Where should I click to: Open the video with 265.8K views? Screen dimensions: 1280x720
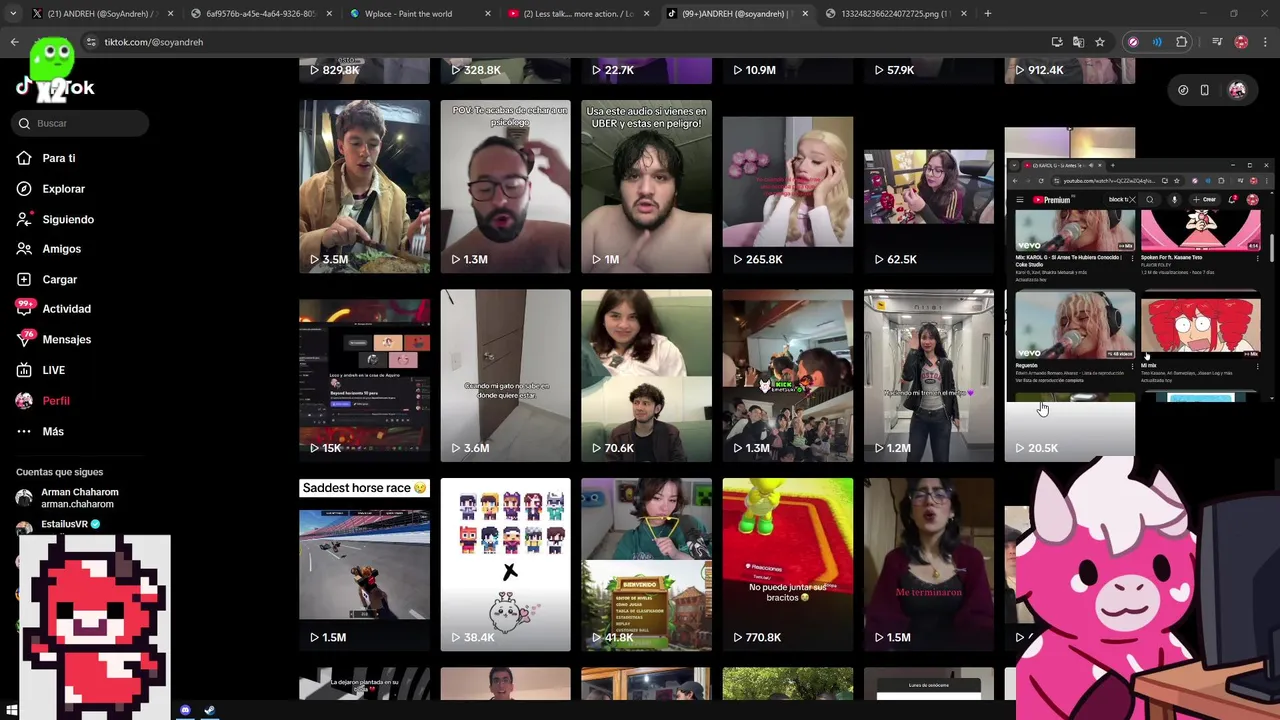(x=788, y=187)
